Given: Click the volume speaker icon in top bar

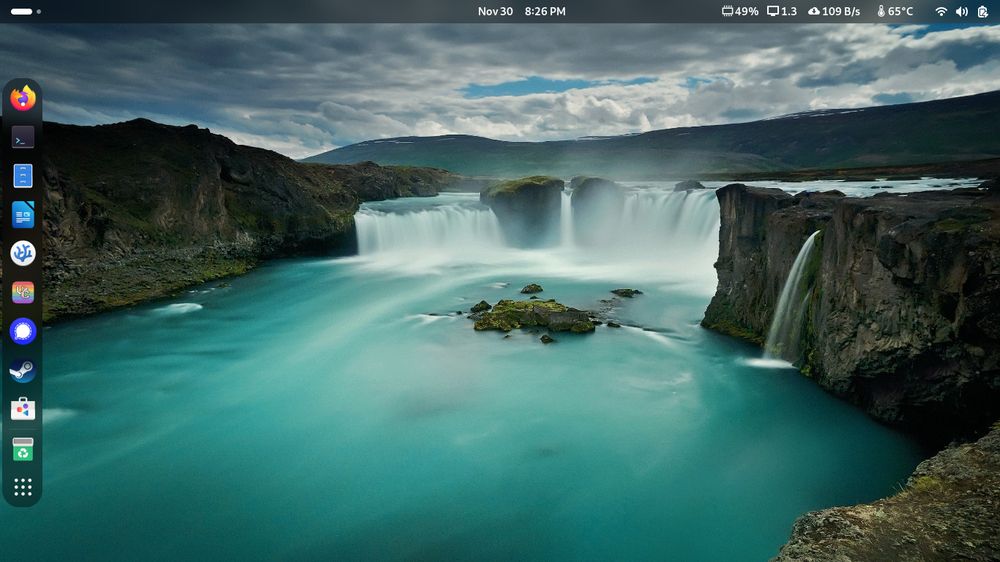Looking at the screenshot, I should pyautogui.click(x=962, y=11).
